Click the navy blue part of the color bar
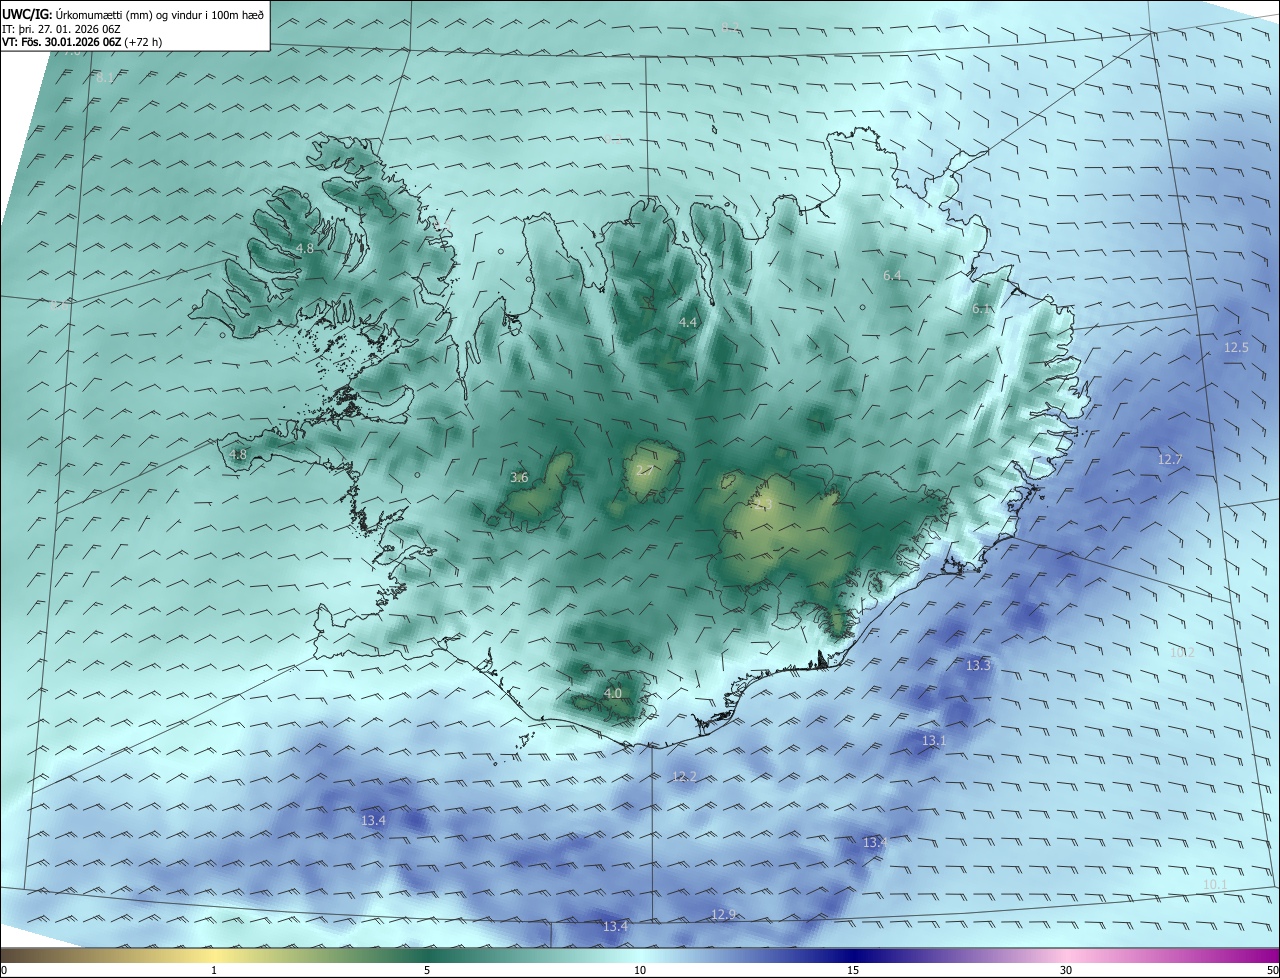1280x978 pixels. [x=853, y=956]
